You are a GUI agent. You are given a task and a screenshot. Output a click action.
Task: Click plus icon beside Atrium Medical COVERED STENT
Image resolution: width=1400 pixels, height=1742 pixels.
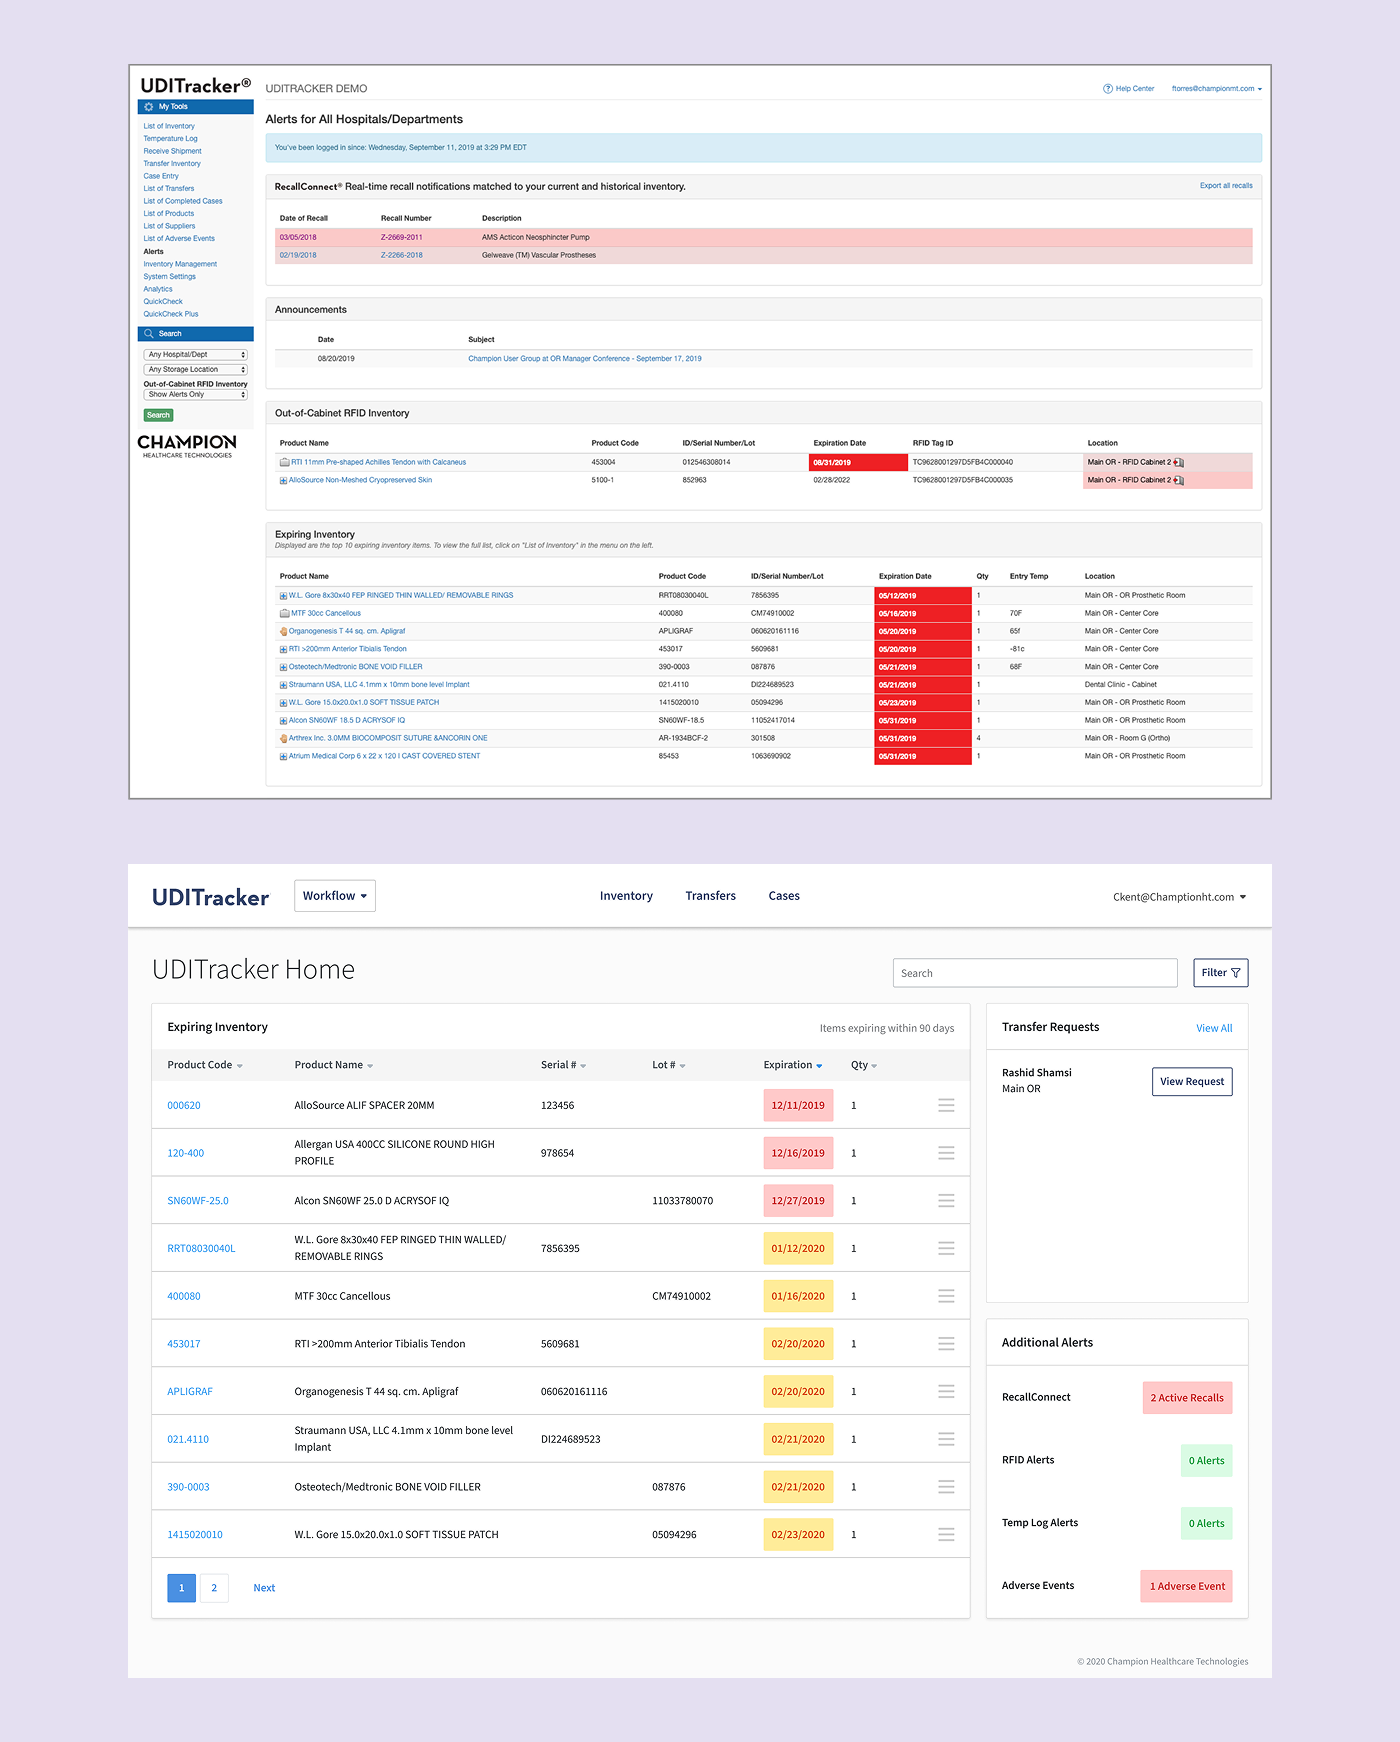(x=283, y=757)
